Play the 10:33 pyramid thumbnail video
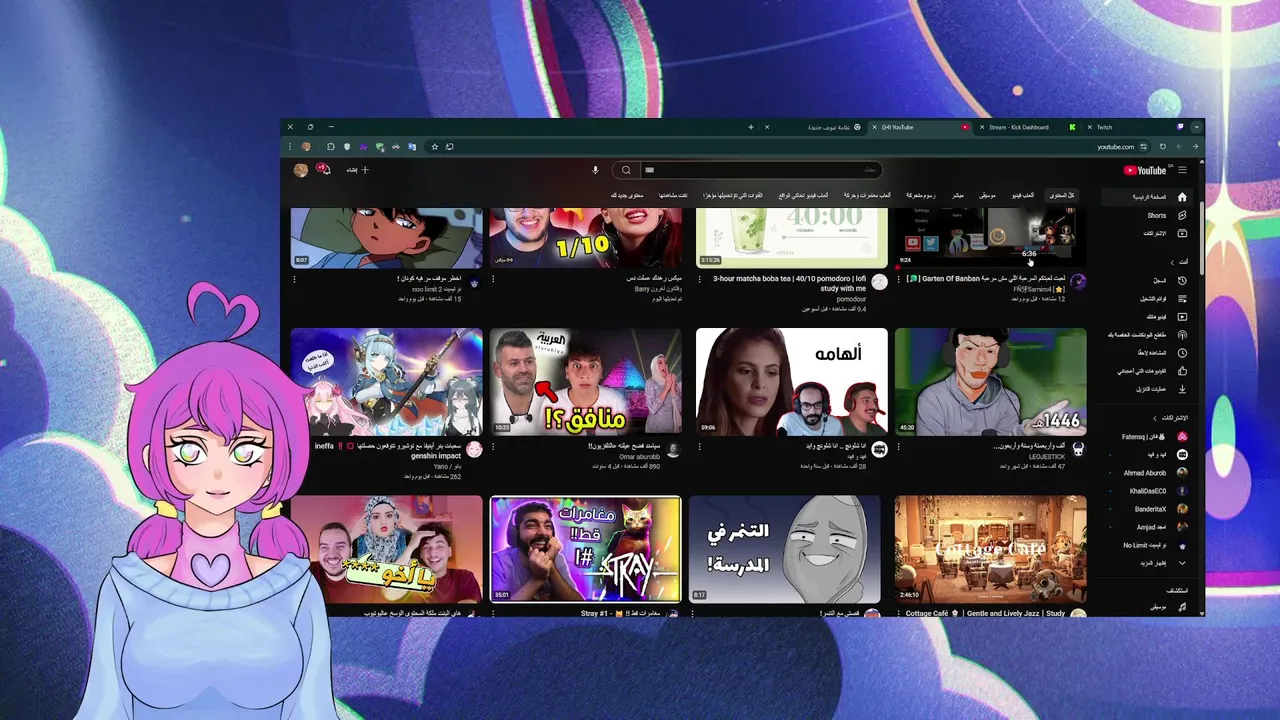The height and width of the screenshot is (720, 1280). (586, 381)
